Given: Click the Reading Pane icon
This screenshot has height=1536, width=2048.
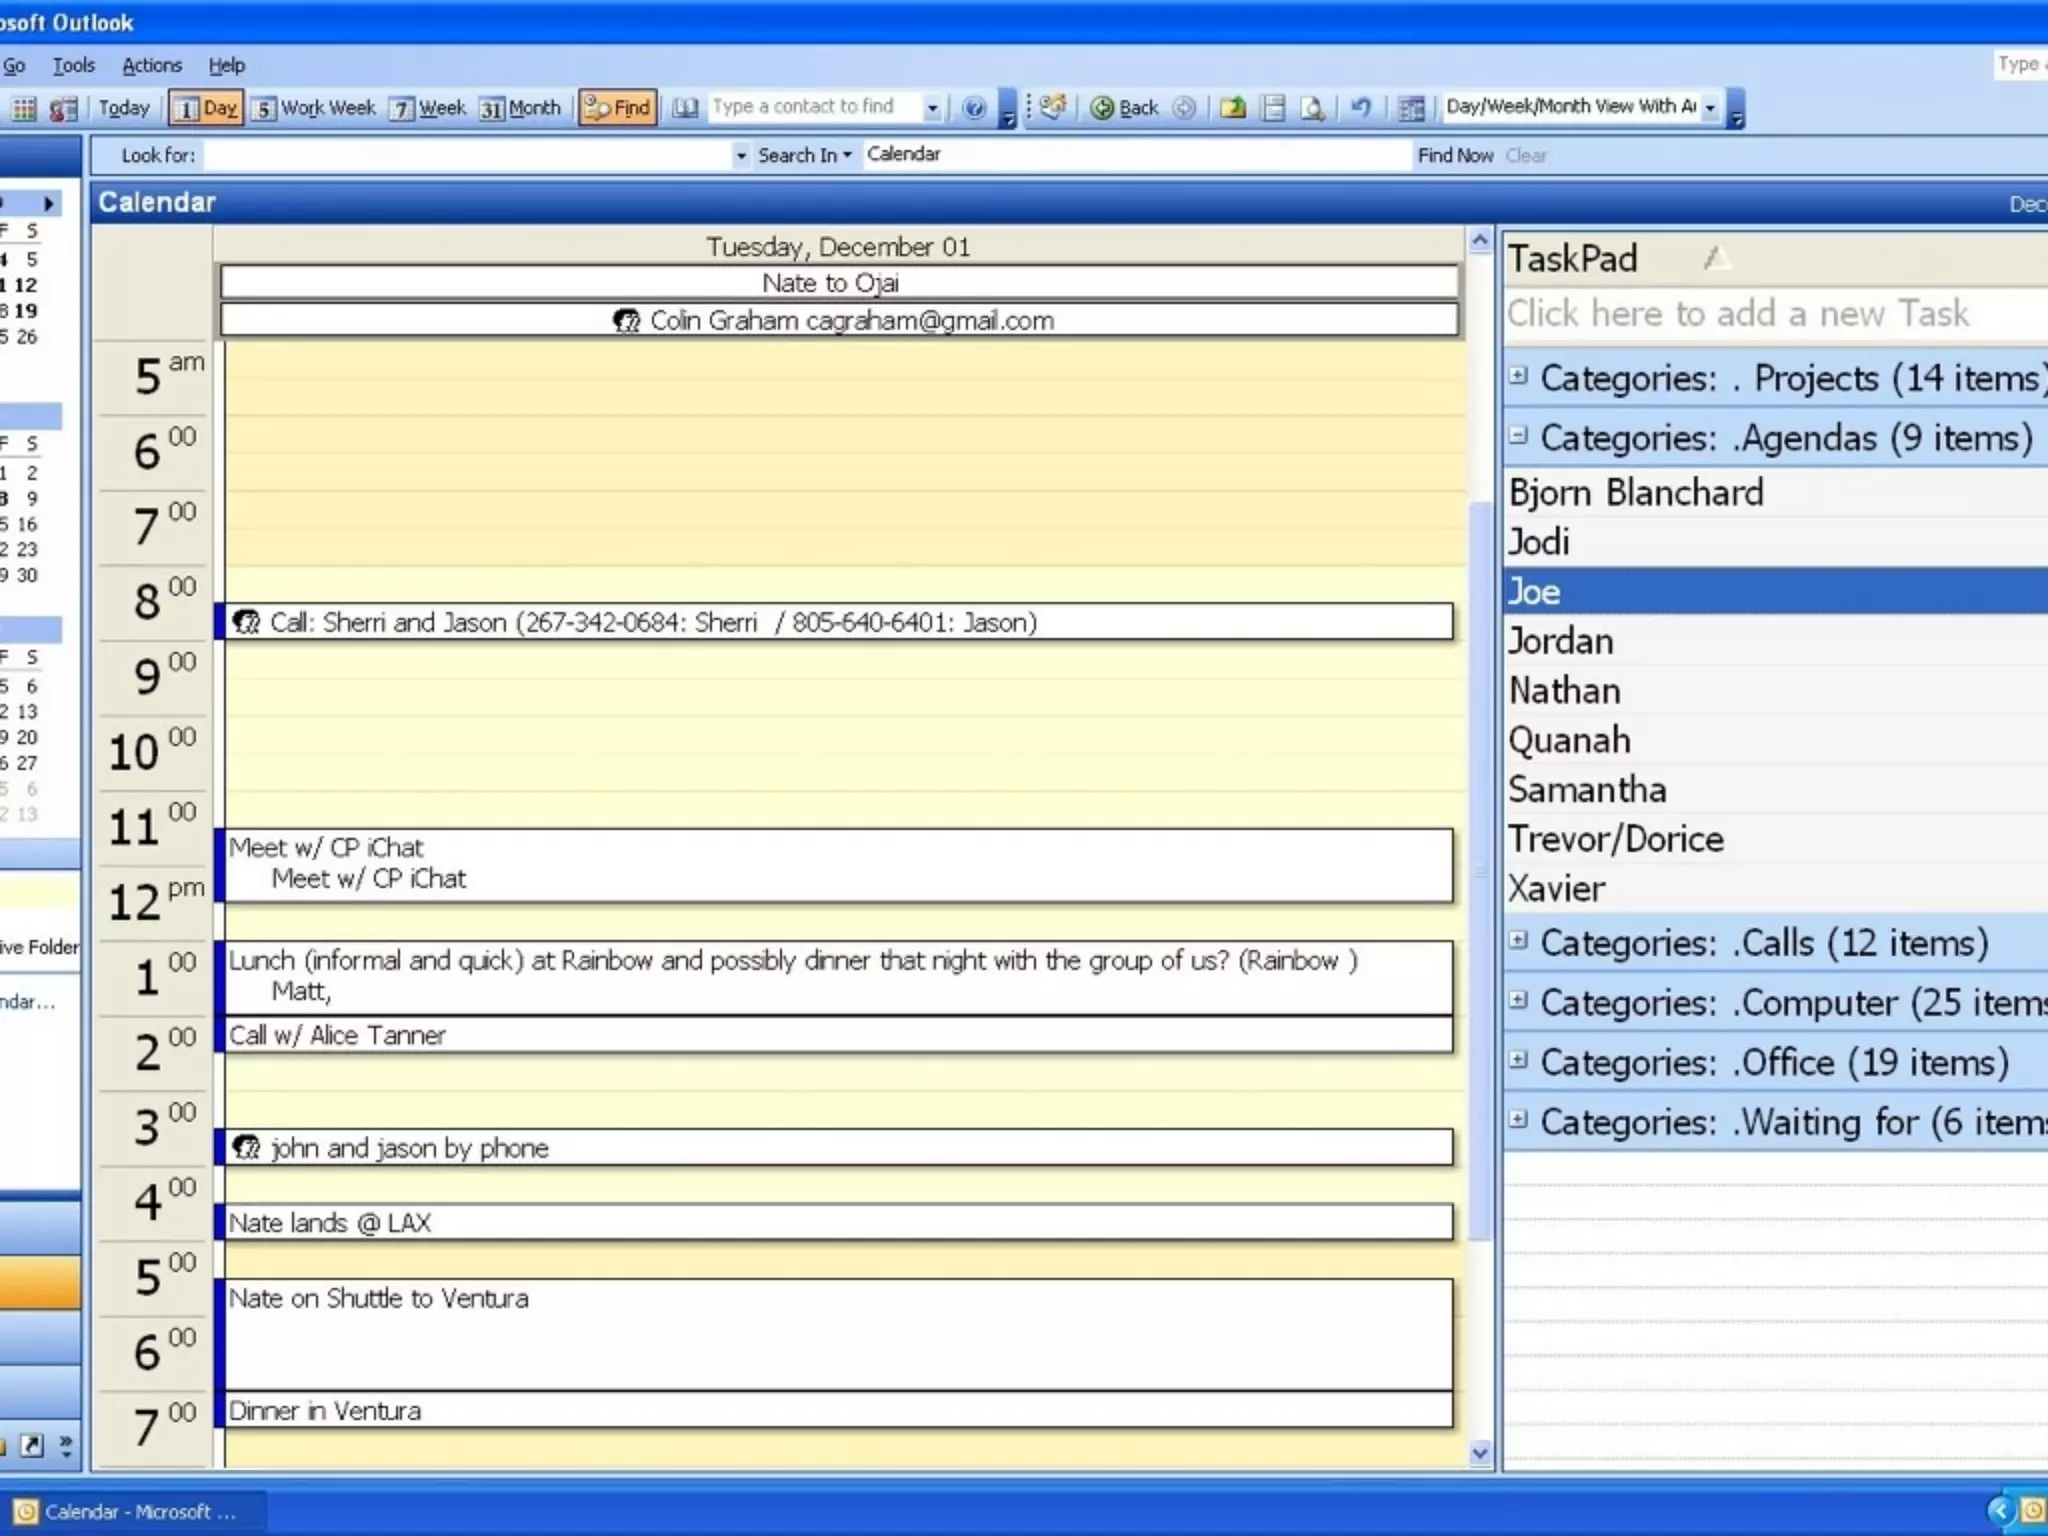Looking at the screenshot, I should click(1273, 108).
